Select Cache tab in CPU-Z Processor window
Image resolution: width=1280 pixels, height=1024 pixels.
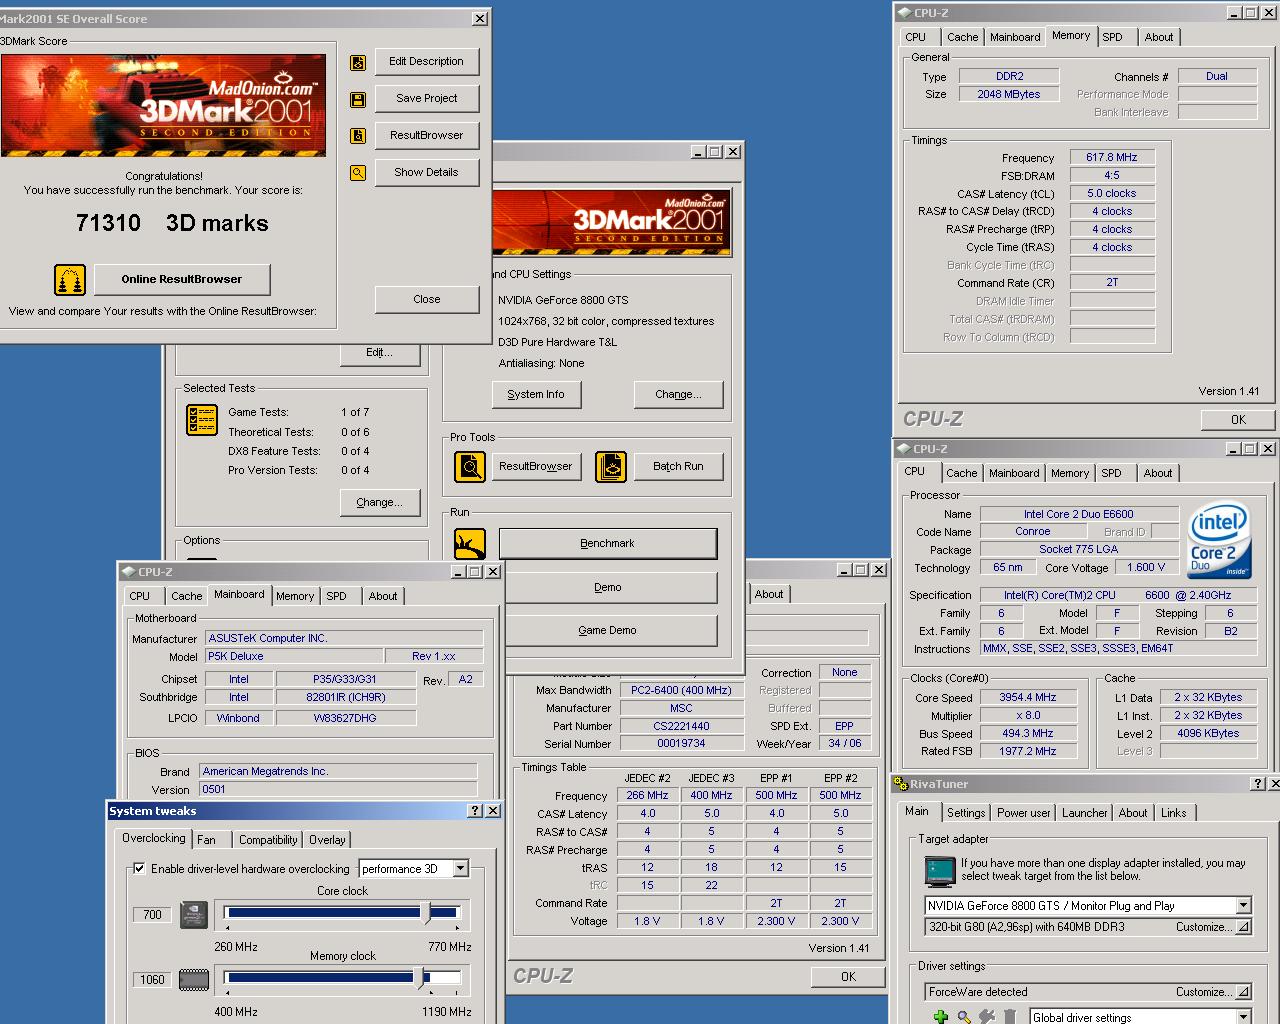961,473
